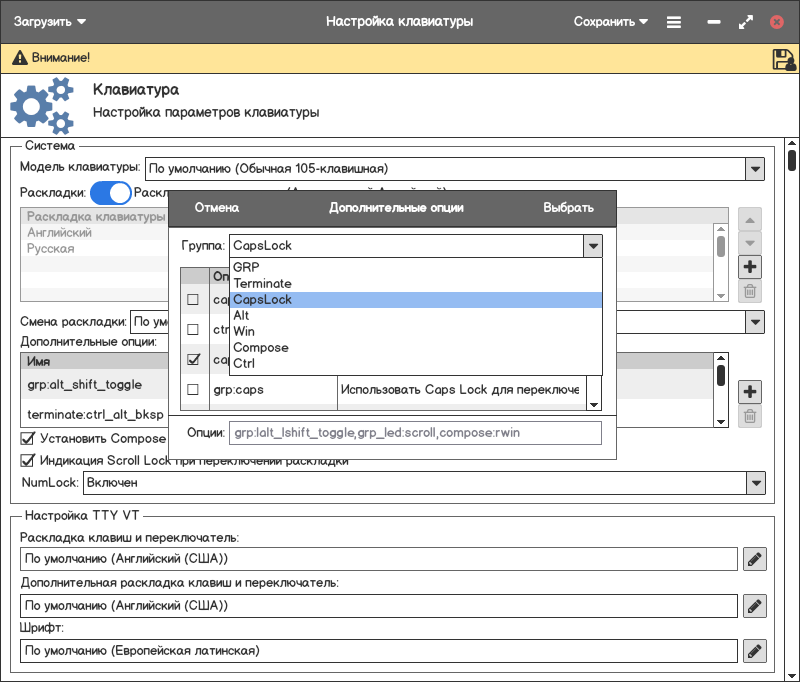Enable the grp:caps checkbox
This screenshot has height=682, width=800.
(x=193, y=390)
